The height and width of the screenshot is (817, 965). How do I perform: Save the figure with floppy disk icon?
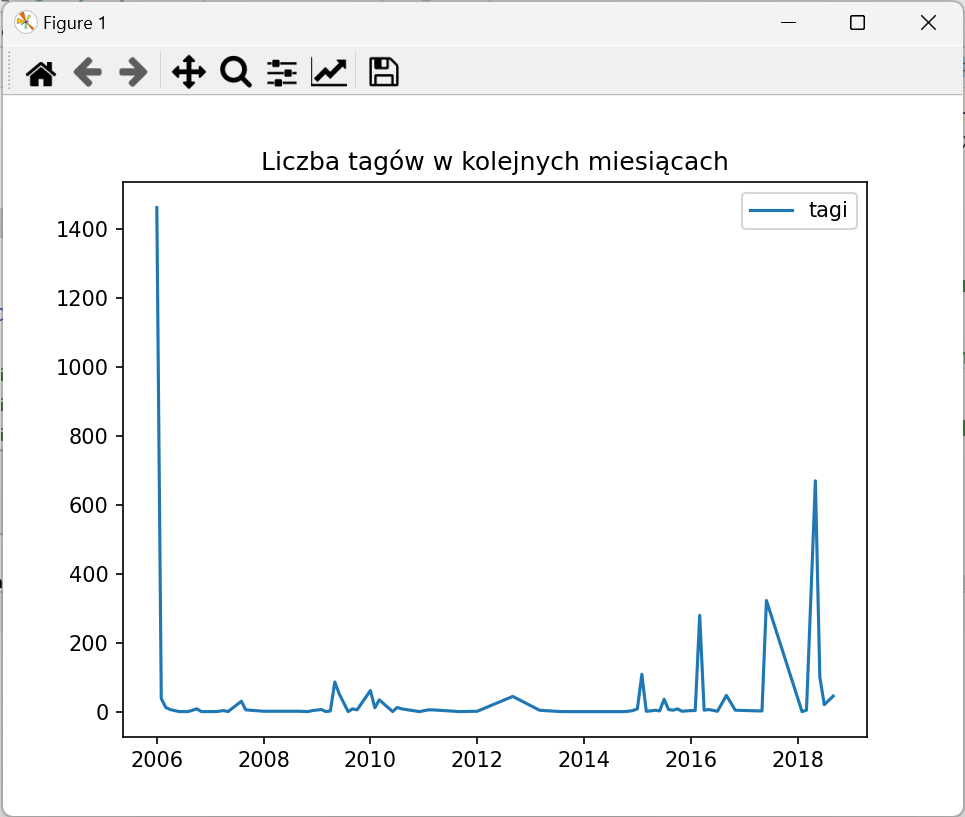click(x=384, y=72)
